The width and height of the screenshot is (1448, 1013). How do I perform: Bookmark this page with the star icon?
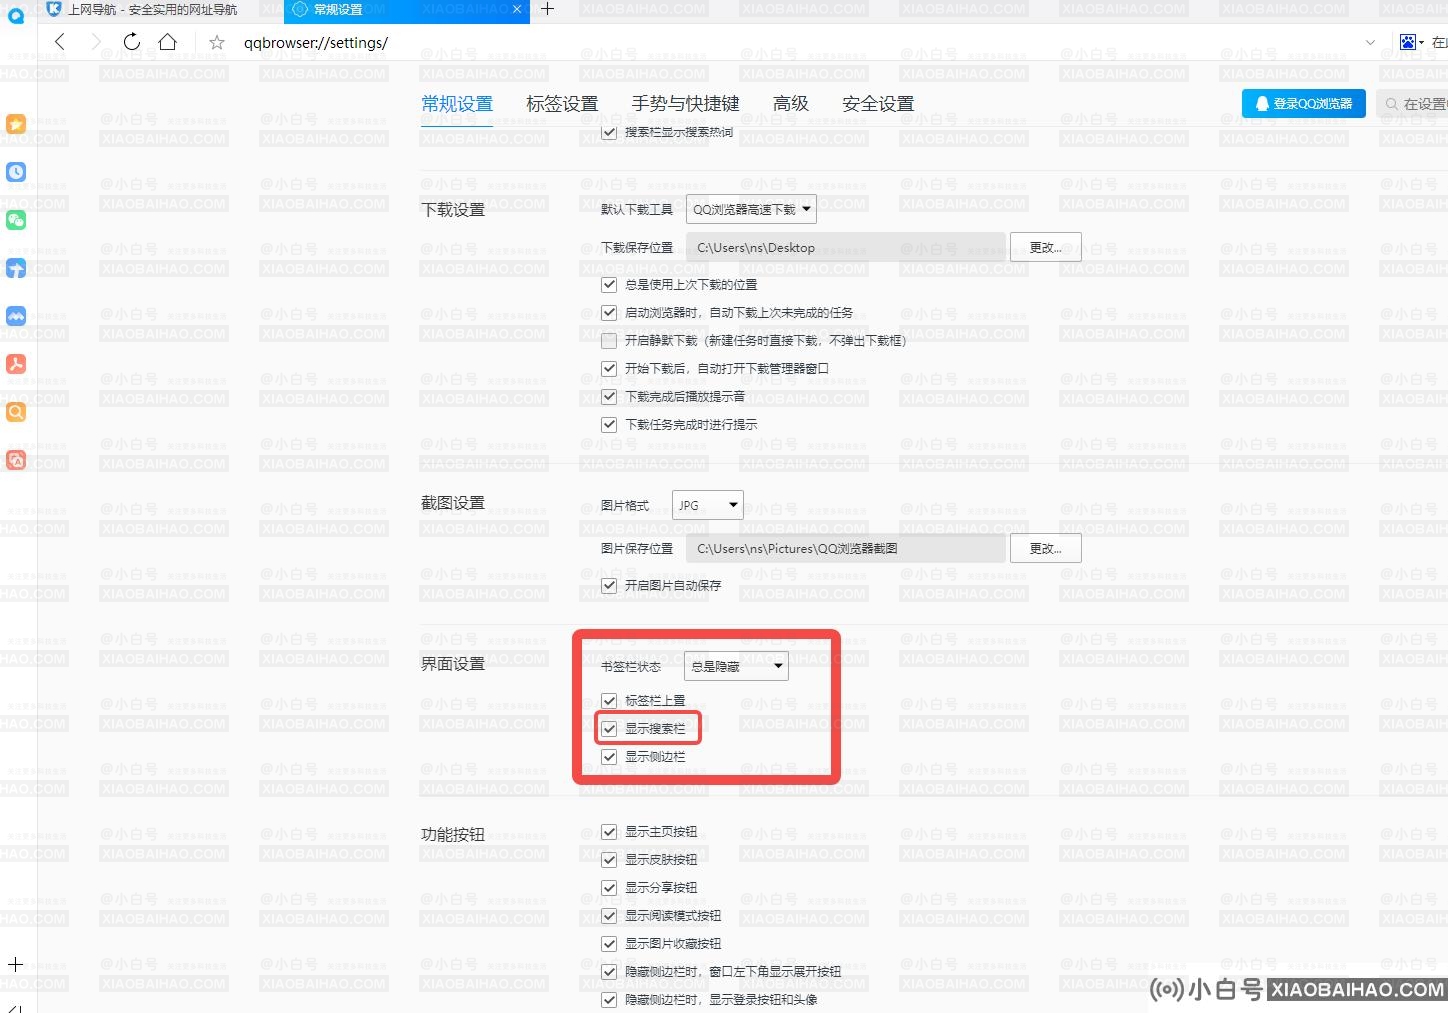tap(217, 43)
